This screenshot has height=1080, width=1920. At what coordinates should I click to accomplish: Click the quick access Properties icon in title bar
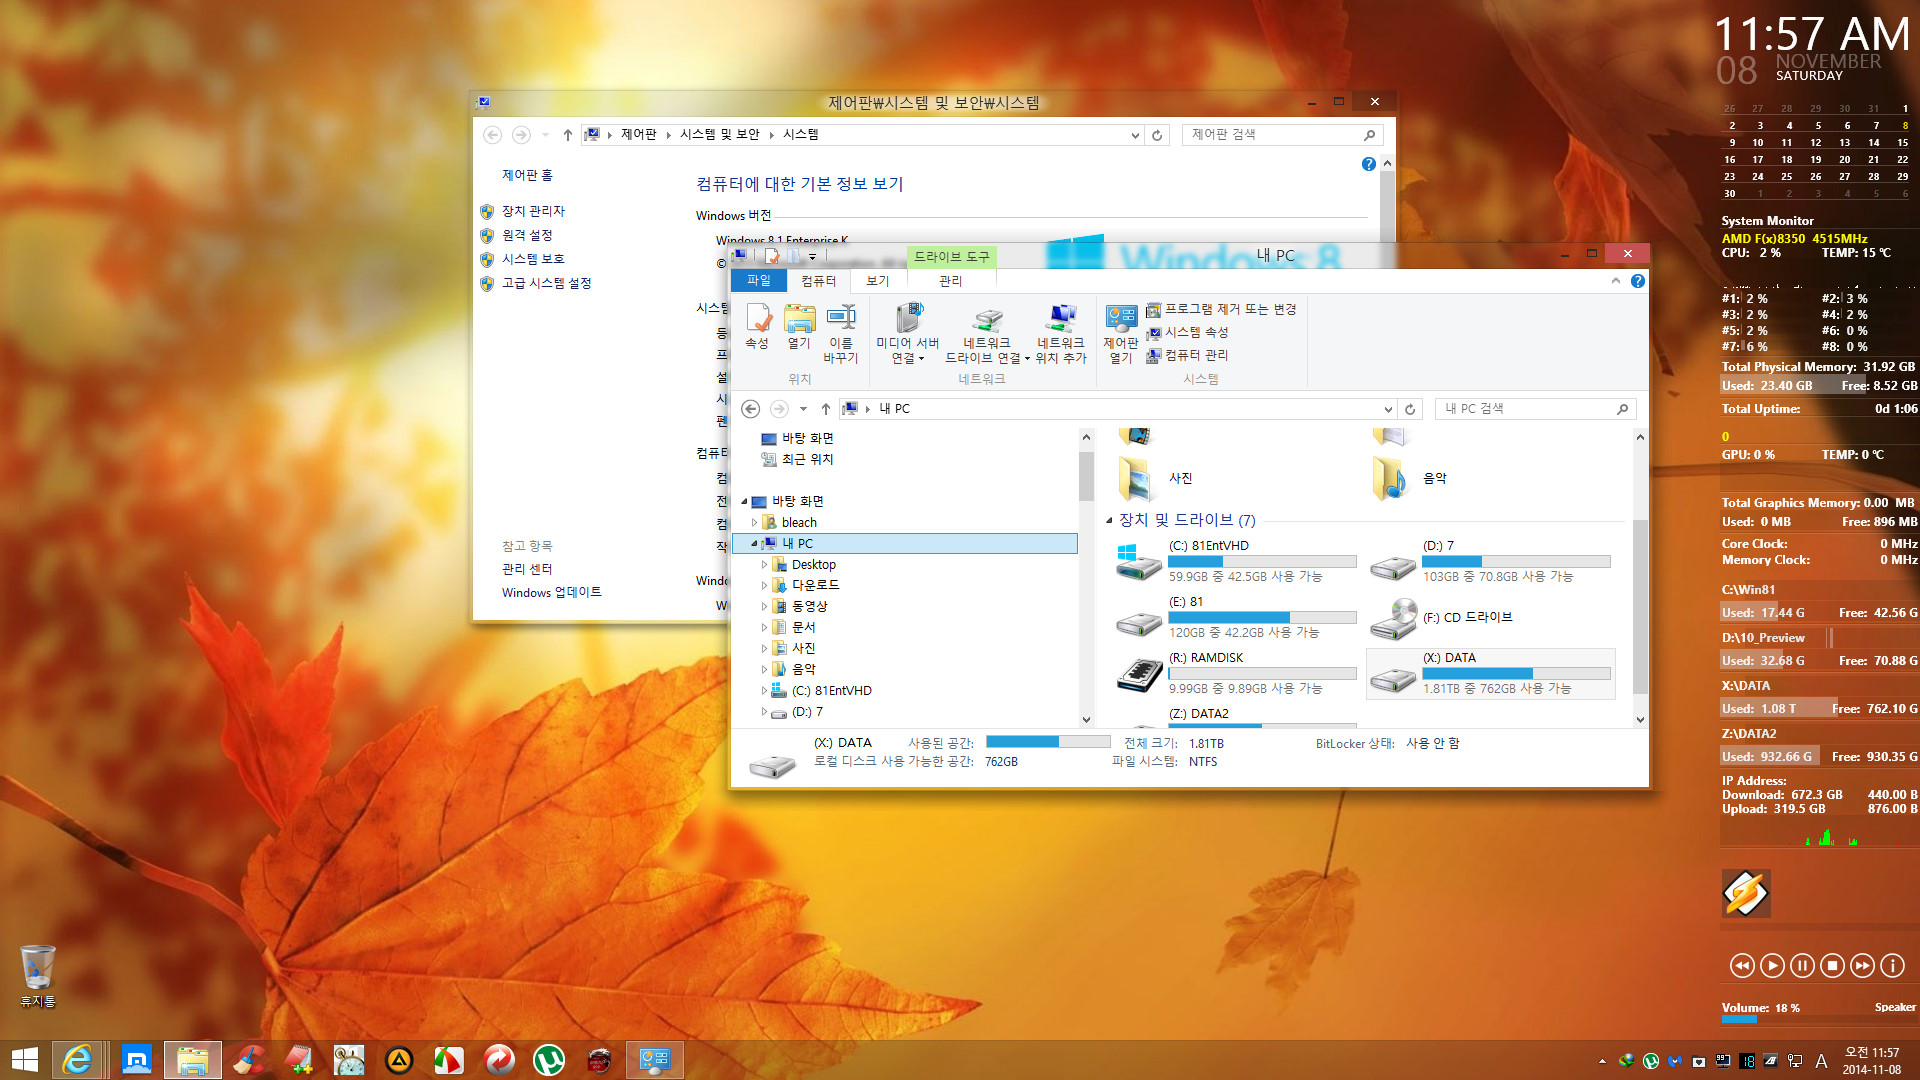[x=772, y=257]
